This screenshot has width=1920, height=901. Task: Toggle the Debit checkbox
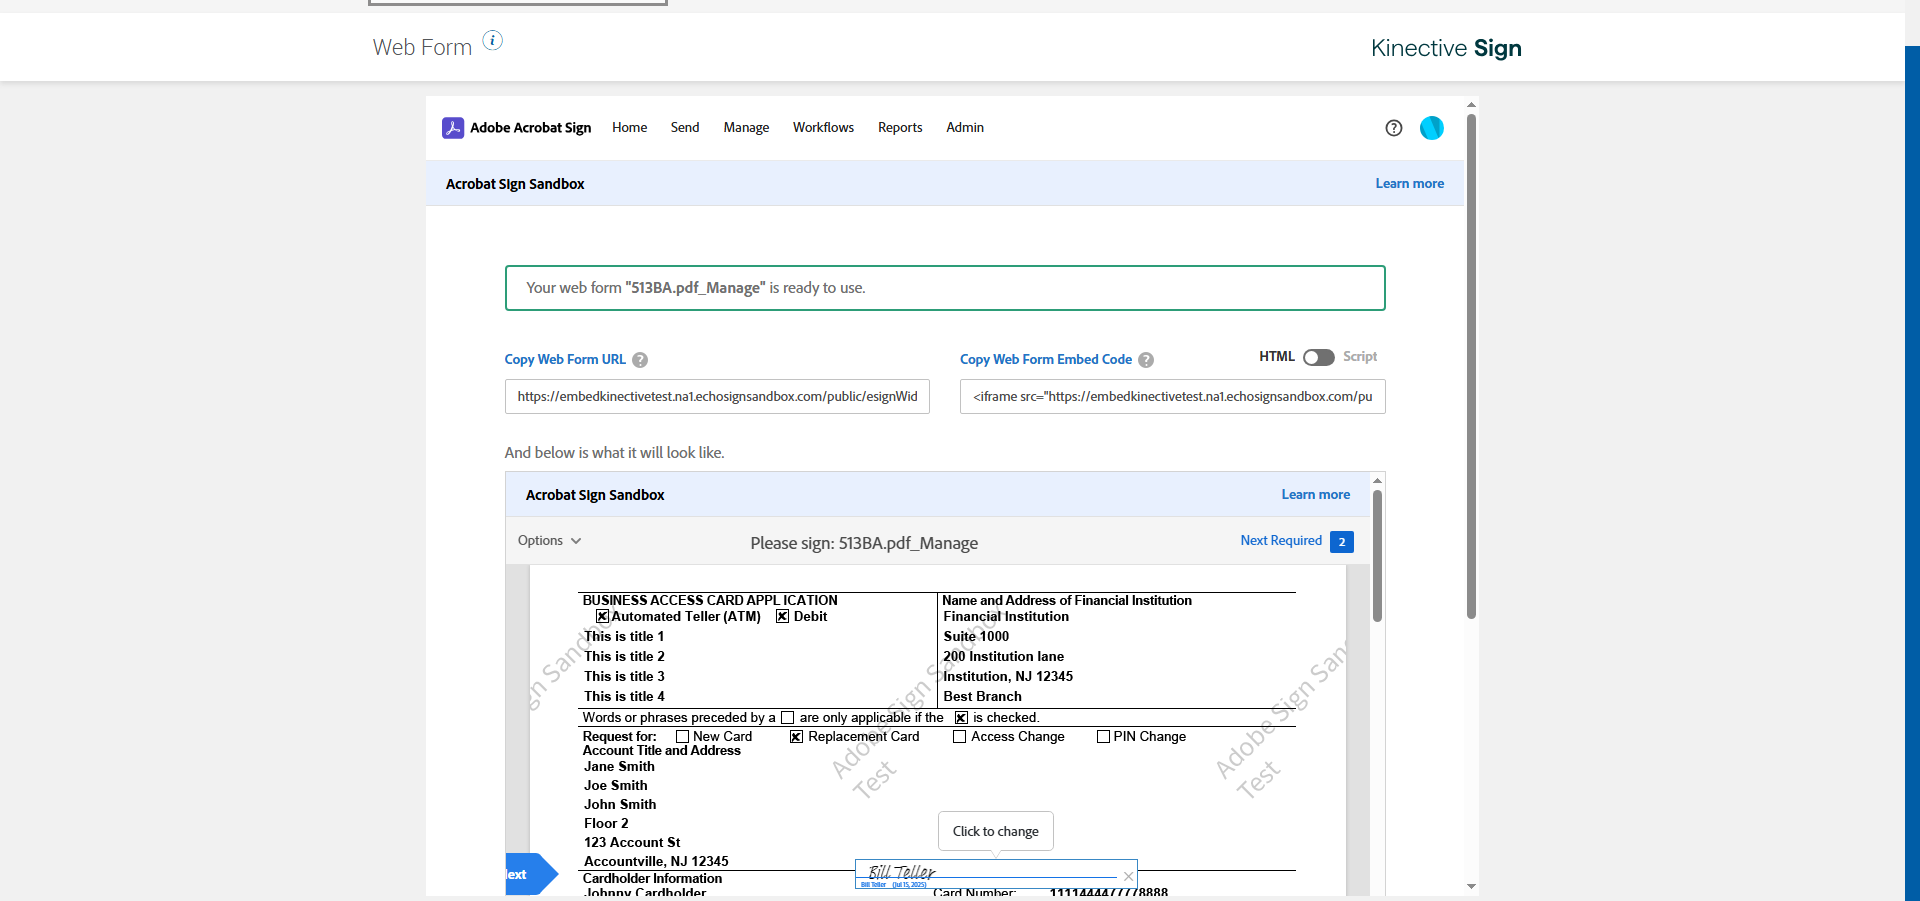pyautogui.click(x=782, y=617)
